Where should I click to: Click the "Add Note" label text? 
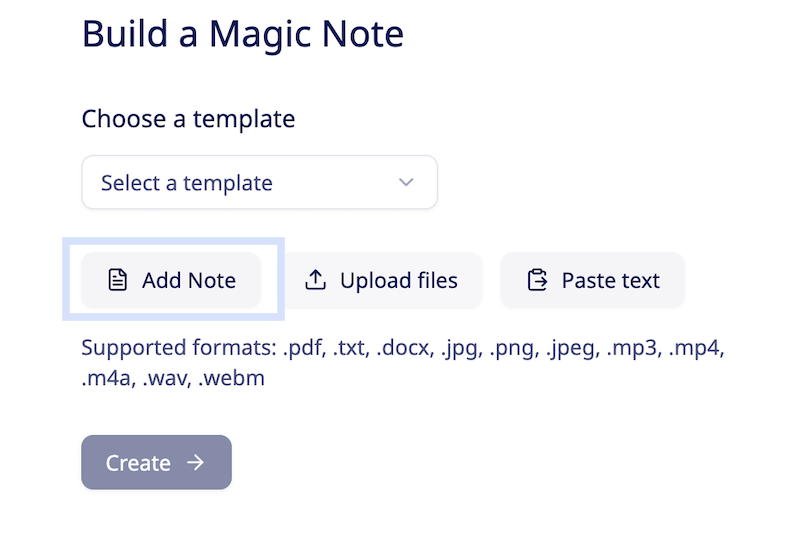tap(189, 280)
